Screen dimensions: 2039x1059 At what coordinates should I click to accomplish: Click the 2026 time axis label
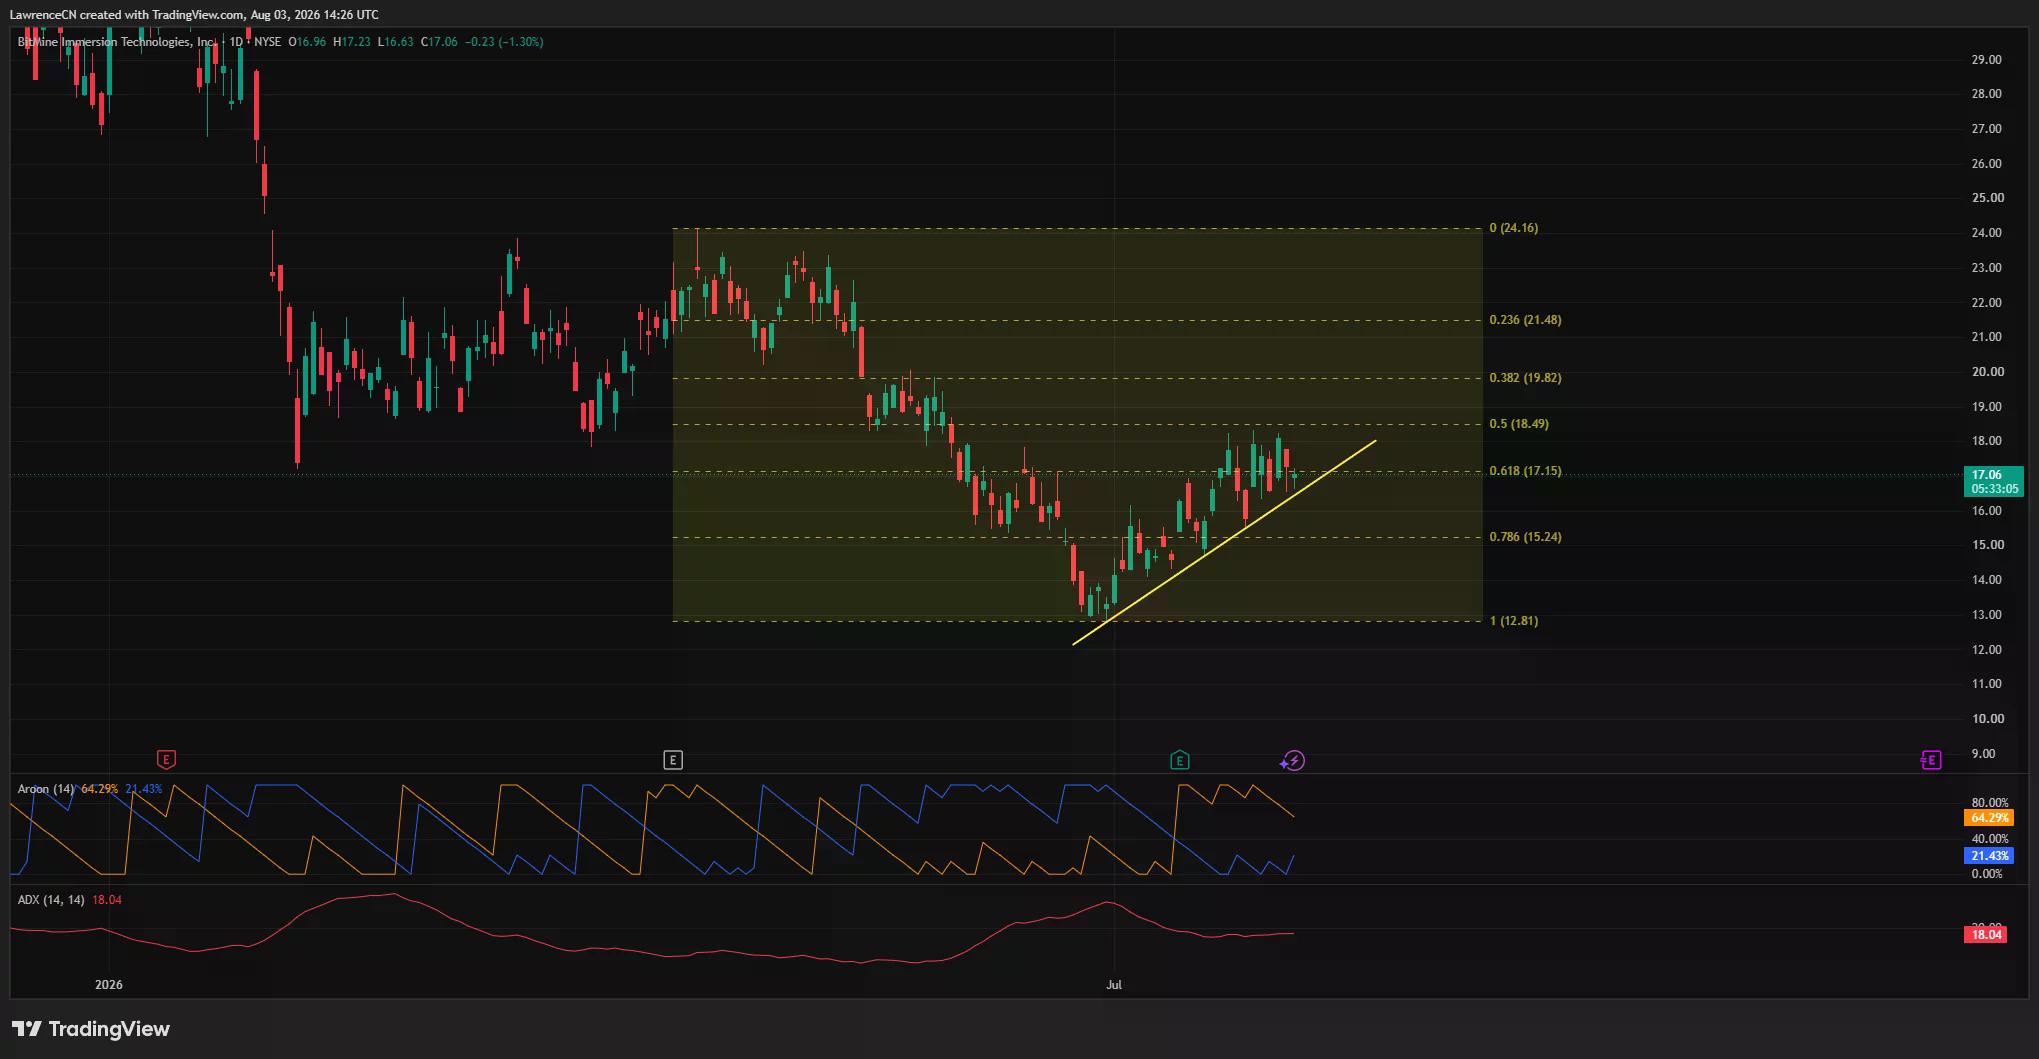click(109, 985)
